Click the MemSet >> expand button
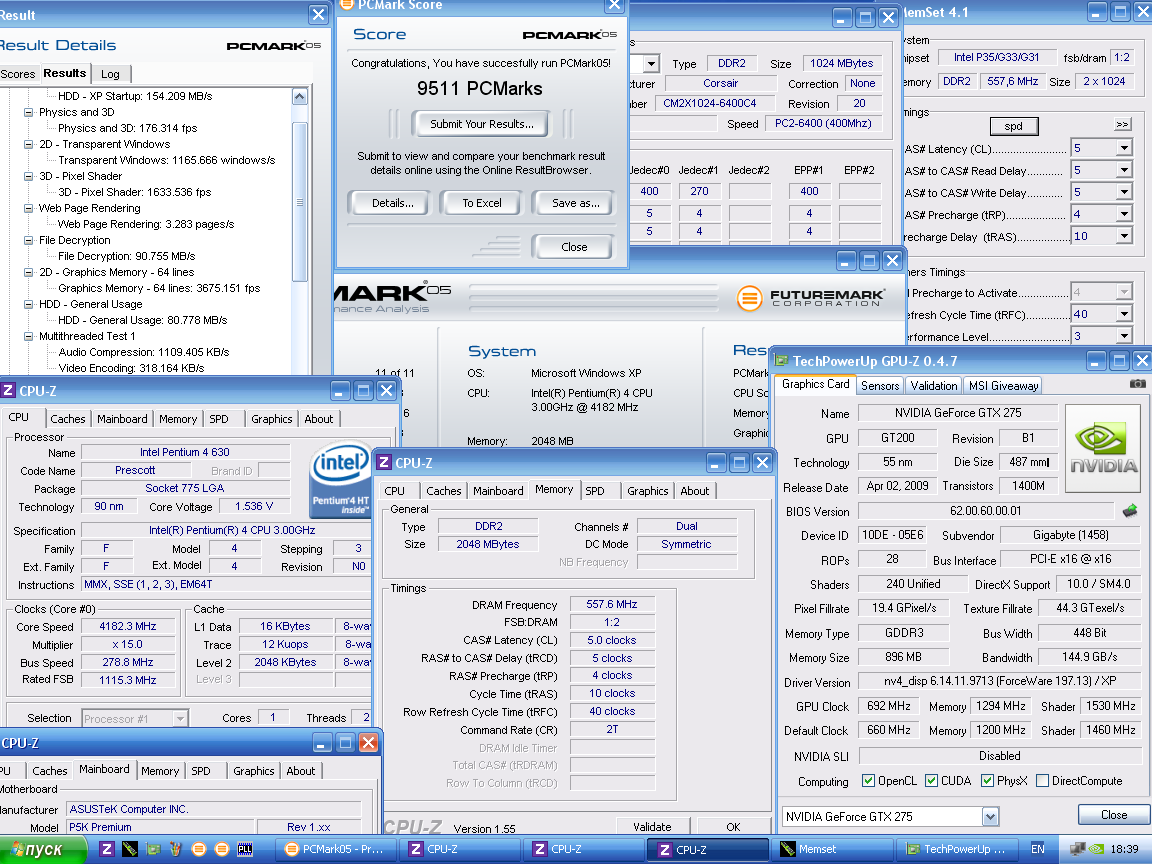 point(1122,124)
